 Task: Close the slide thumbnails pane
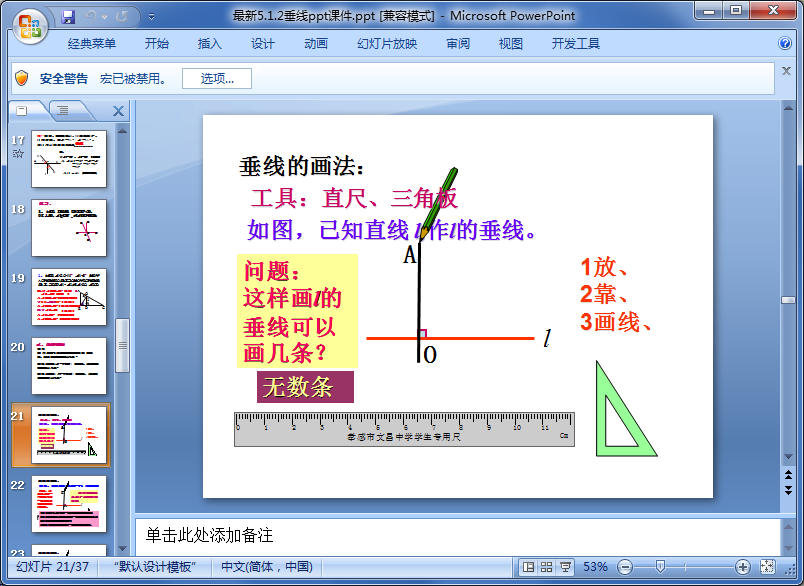pyautogui.click(x=118, y=111)
